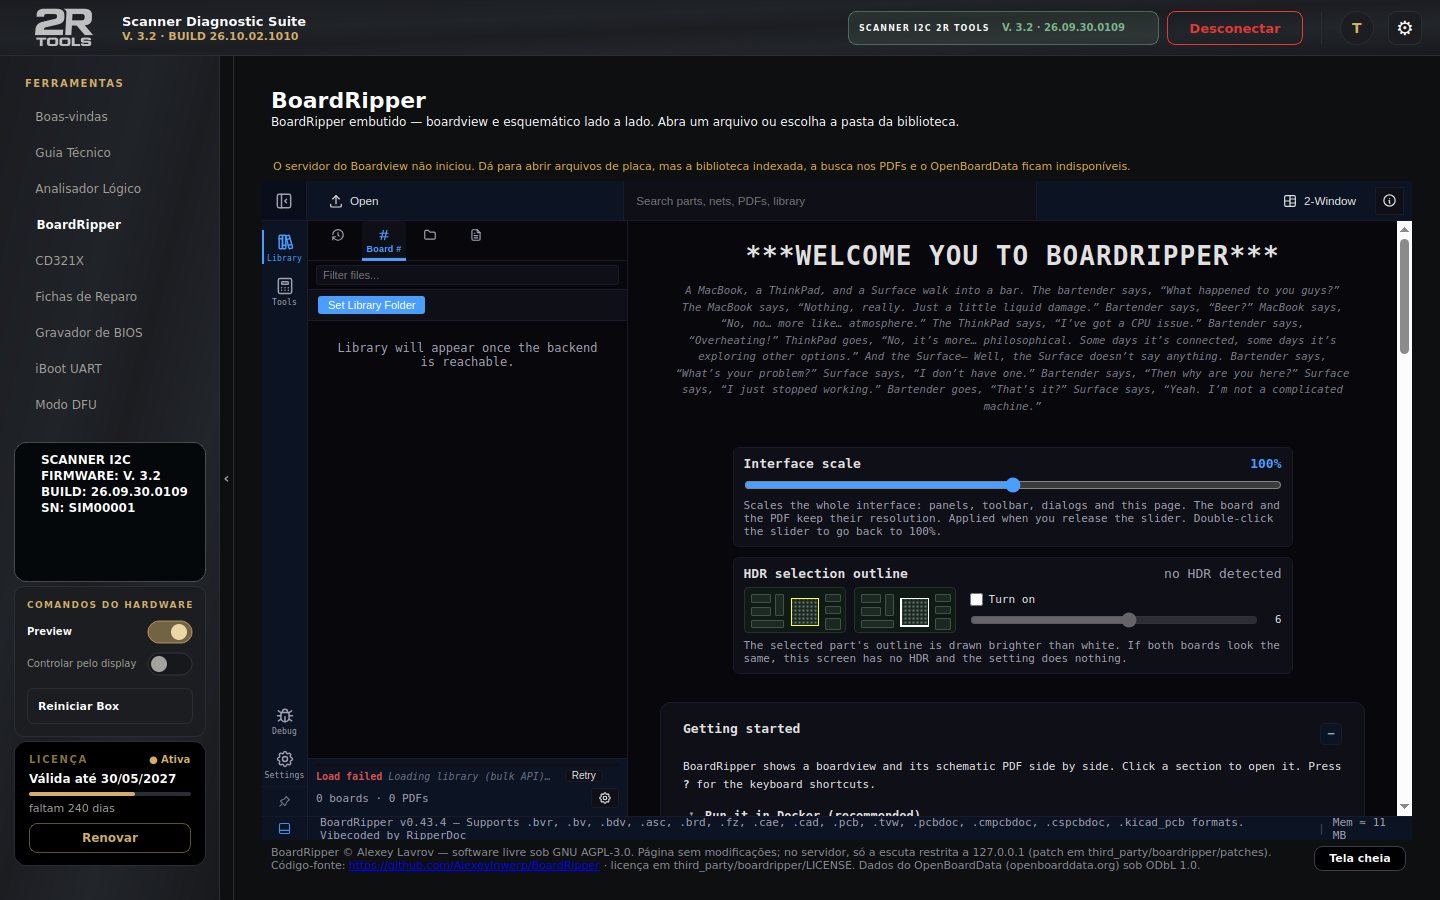
Task: Collapse the left Ferramentas sidebar arrow
Action: [x=227, y=479]
